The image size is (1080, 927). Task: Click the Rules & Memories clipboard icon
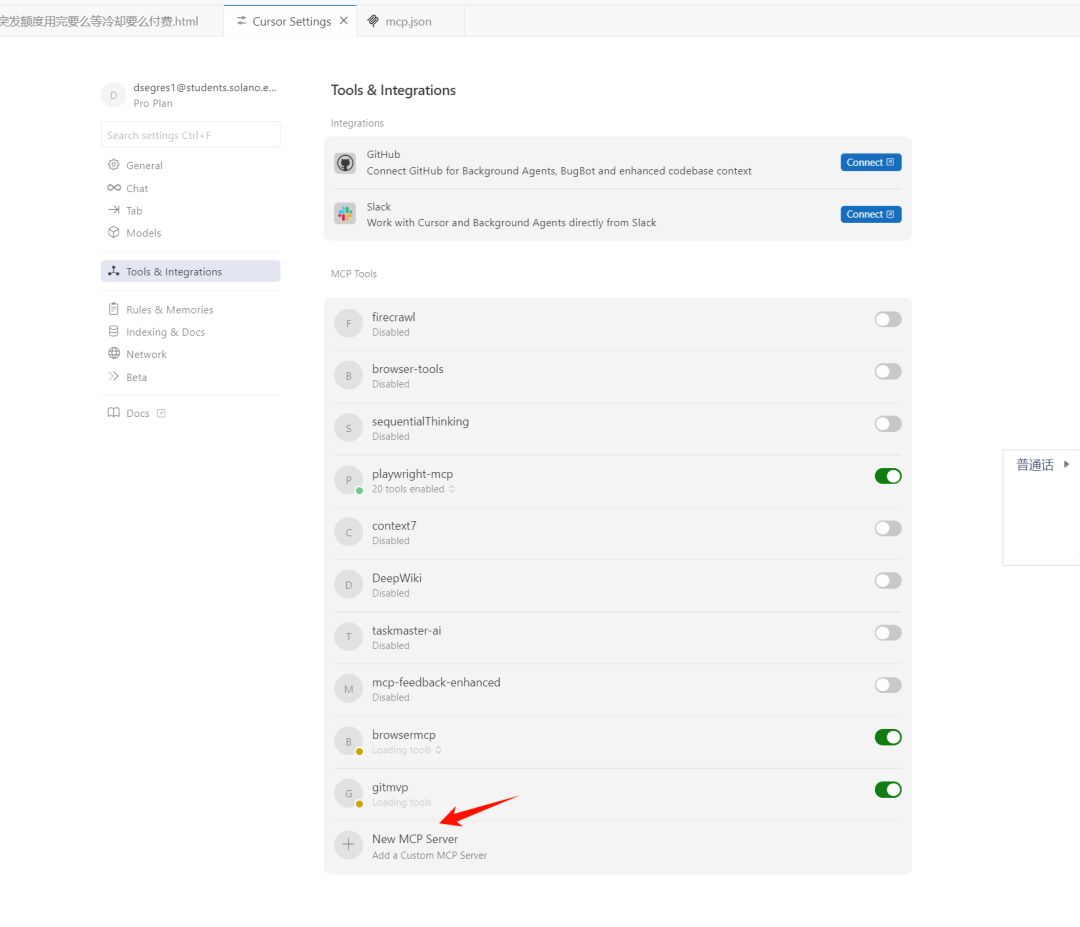tap(114, 309)
